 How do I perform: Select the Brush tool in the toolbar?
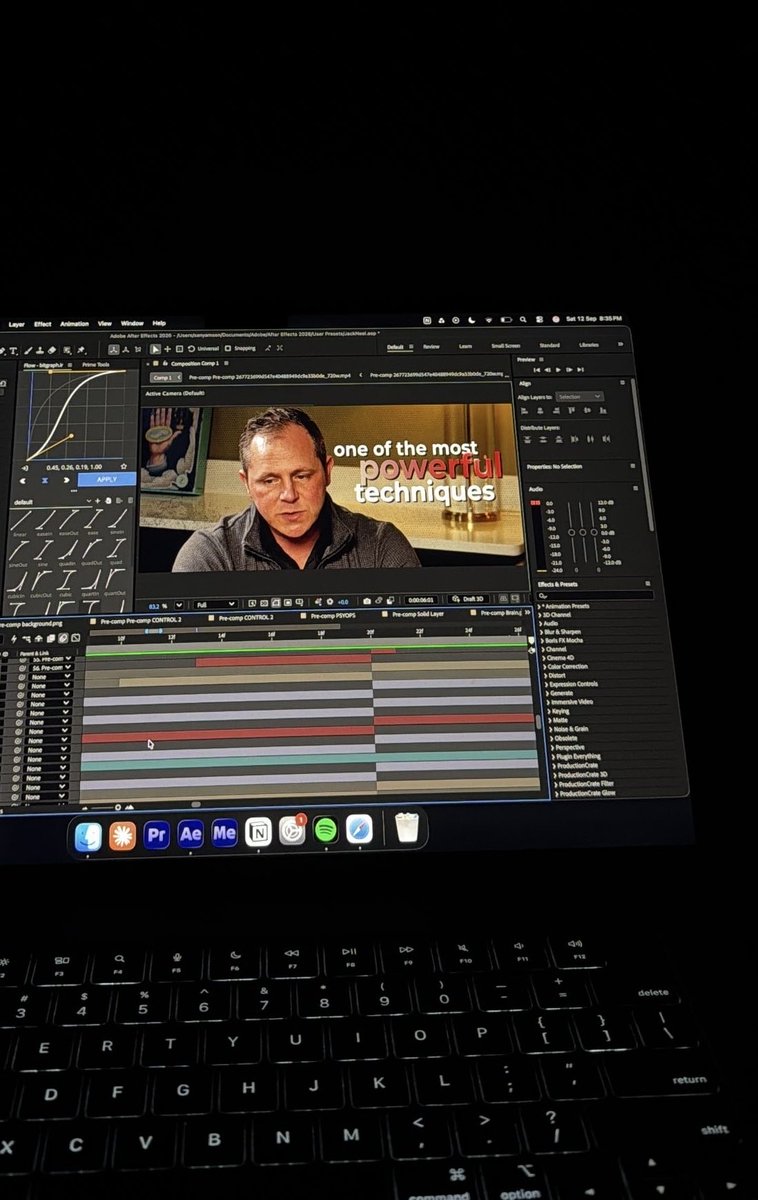coord(29,350)
